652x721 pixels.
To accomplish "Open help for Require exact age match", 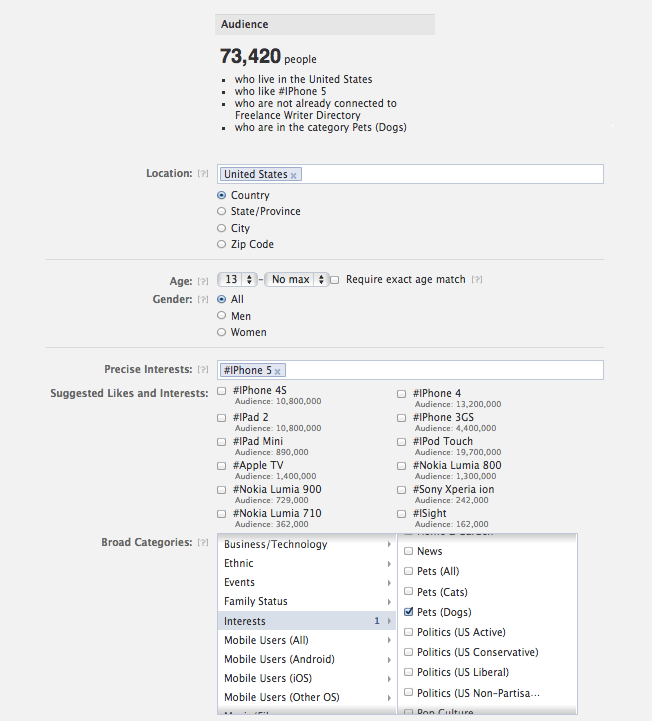I will [477, 279].
